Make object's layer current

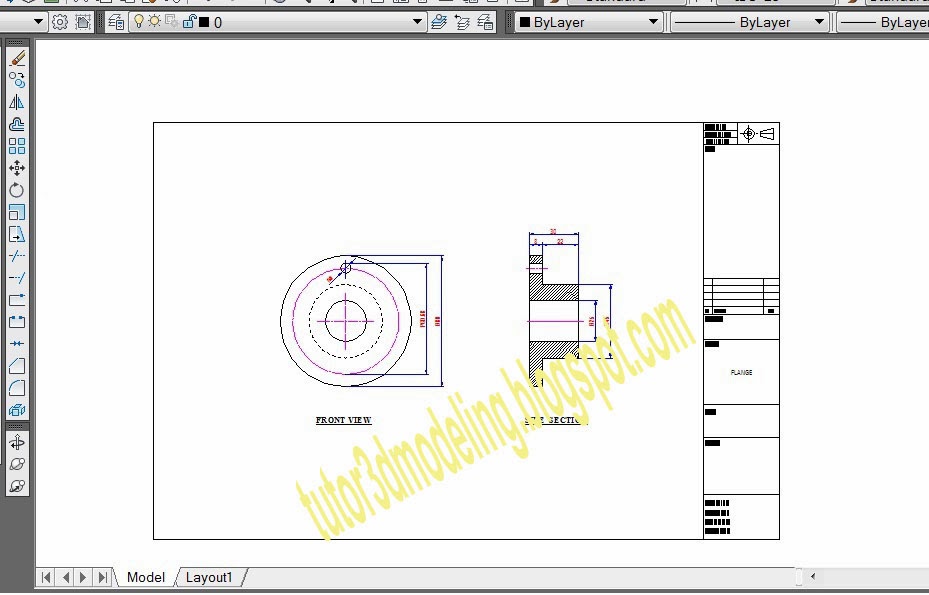[x=439, y=23]
